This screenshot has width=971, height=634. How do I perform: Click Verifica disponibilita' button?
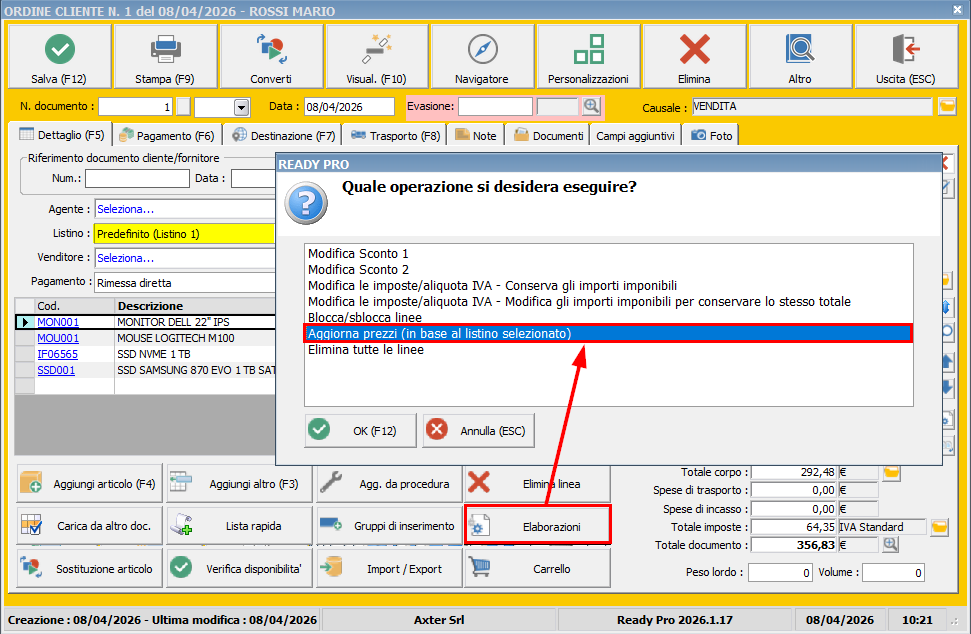pyautogui.click(x=239, y=568)
